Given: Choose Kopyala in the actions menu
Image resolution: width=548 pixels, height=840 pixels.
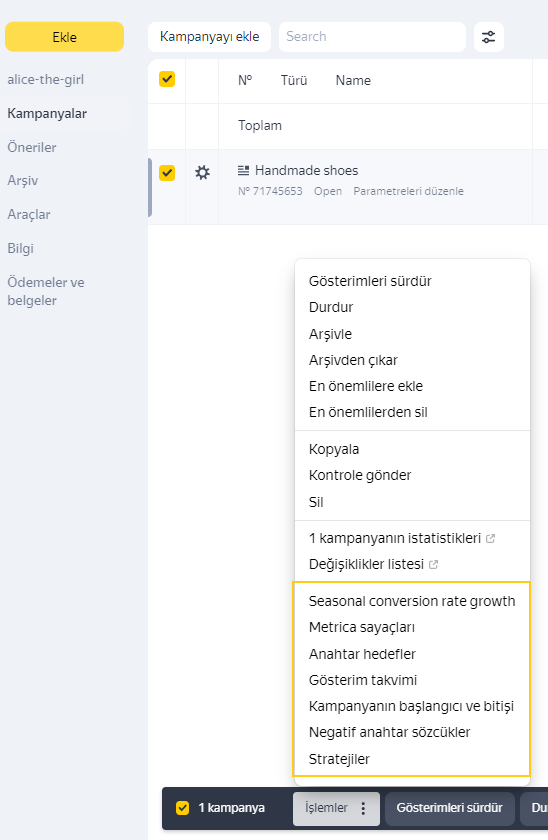Looking at the screenshot, I should tap(334, 449).
